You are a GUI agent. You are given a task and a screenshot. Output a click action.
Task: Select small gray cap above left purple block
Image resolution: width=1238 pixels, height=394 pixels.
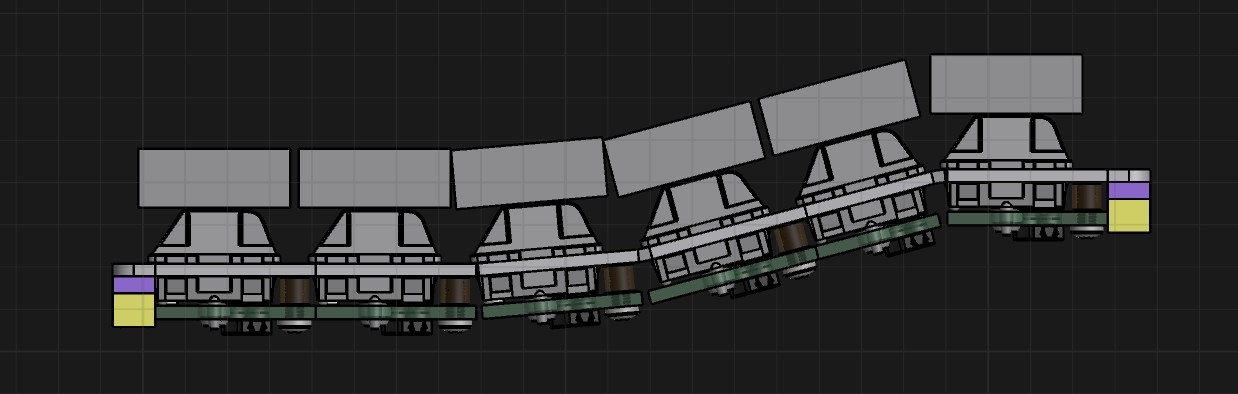pyautogui.click(x=134, y=270)
